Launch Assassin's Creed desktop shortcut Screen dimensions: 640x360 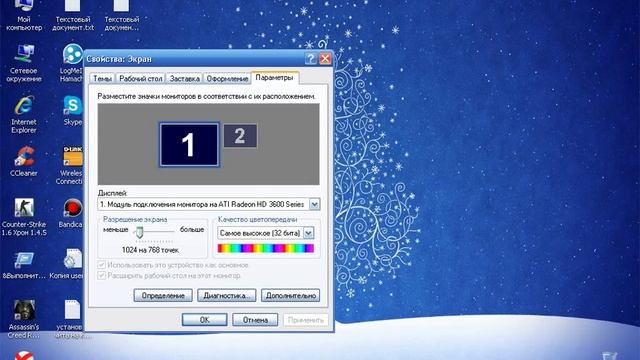coord(24,320)
